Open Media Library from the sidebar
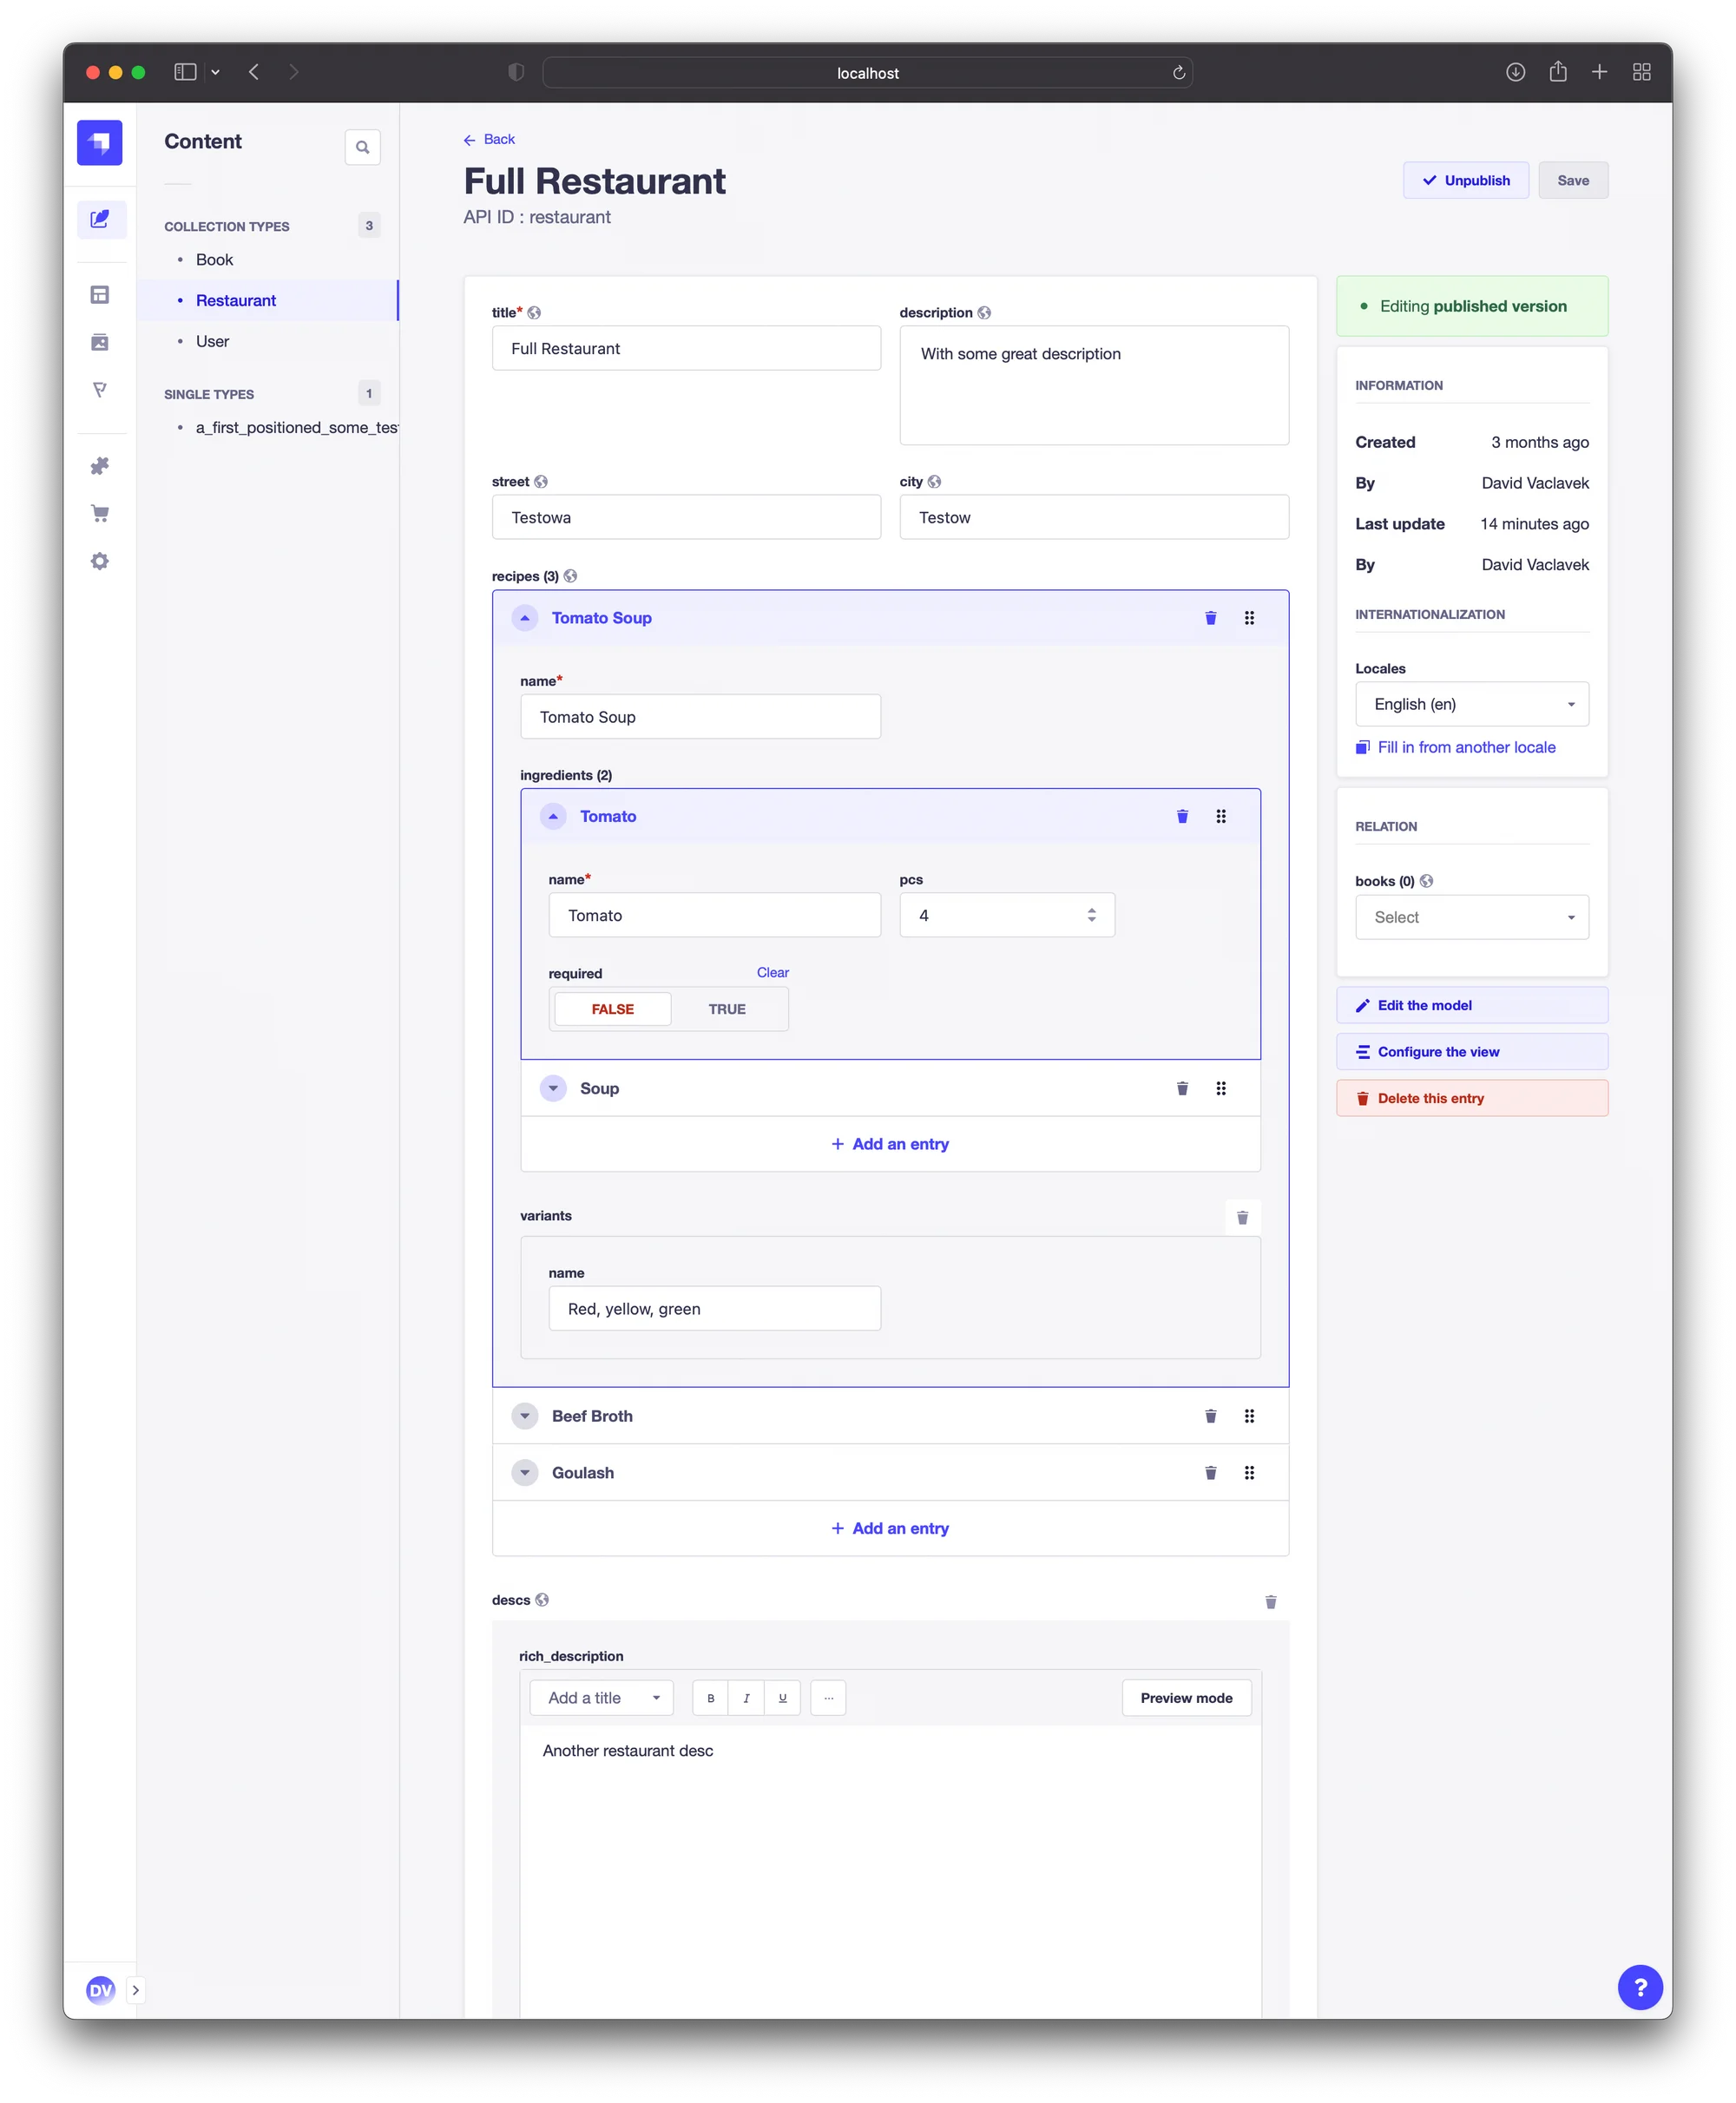 click(99, 342)
